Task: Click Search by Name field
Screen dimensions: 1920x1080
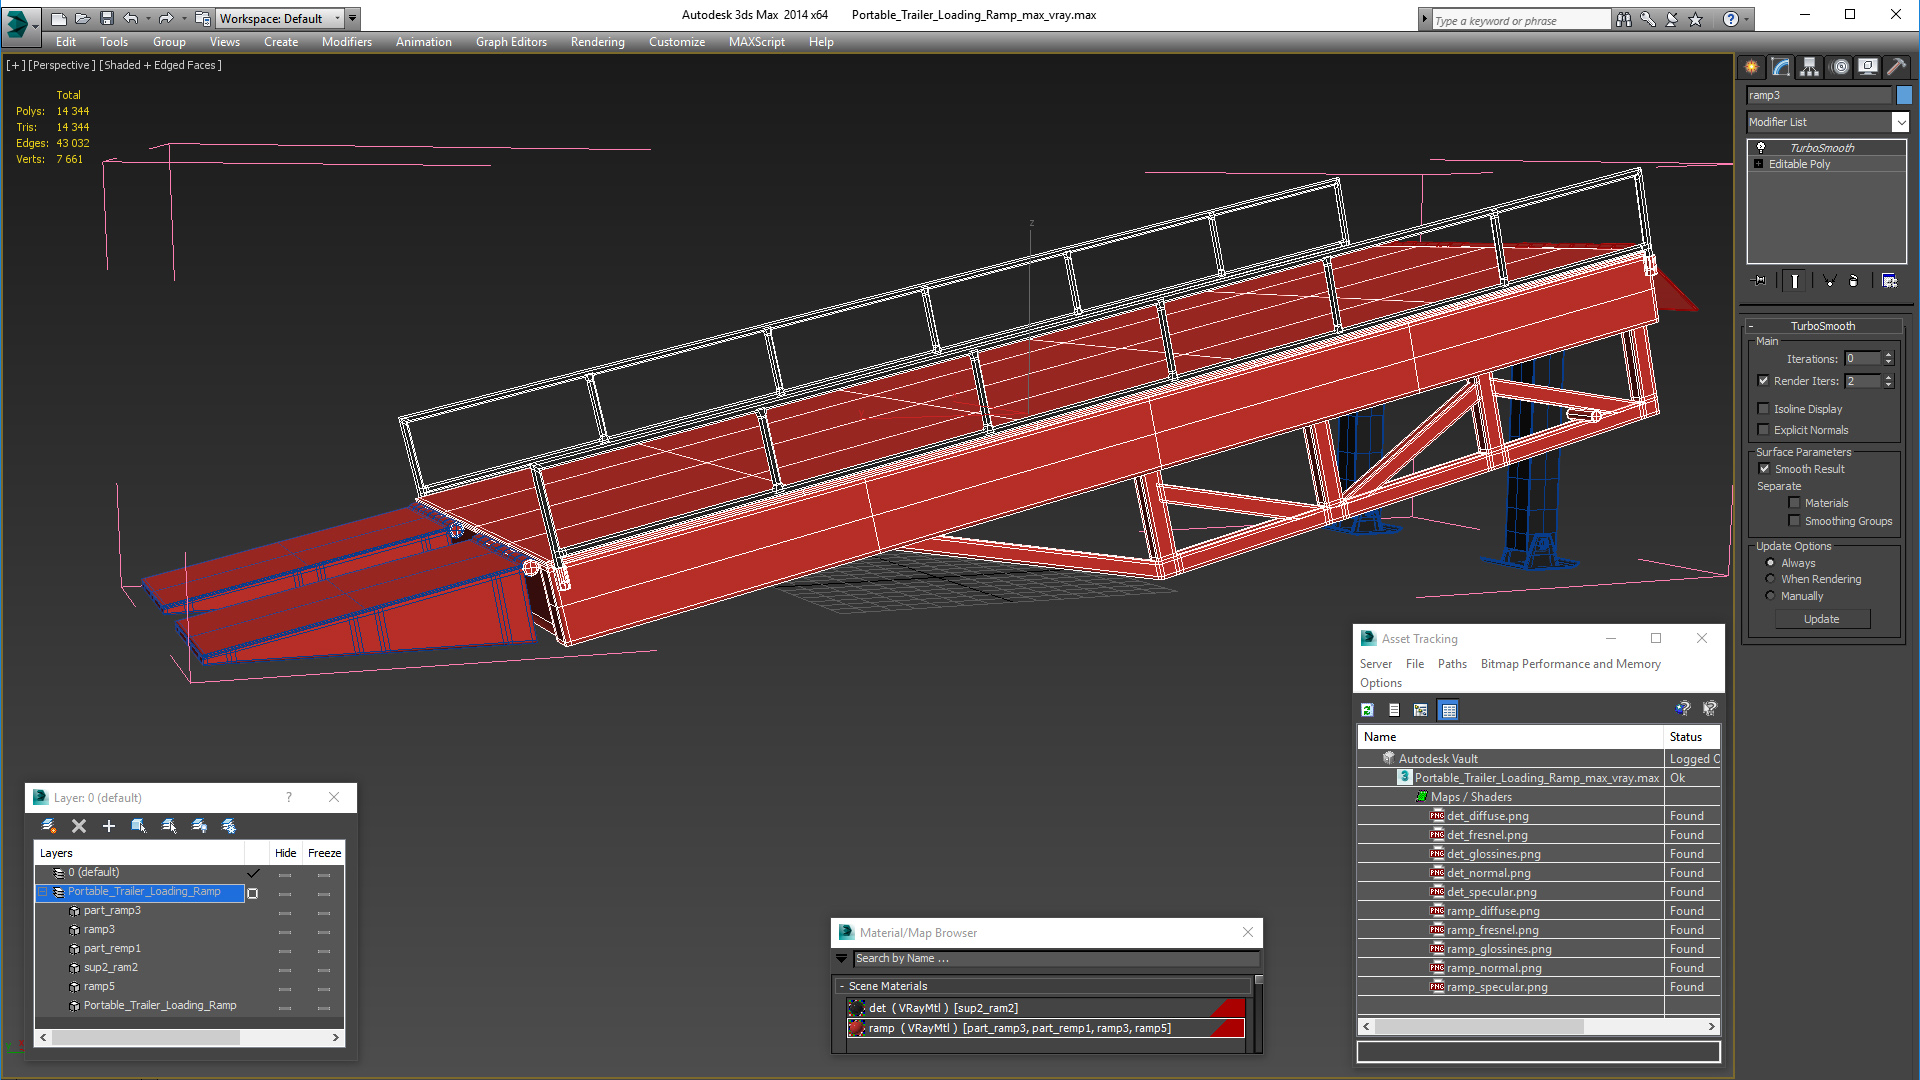Action: pos(1055,958)
